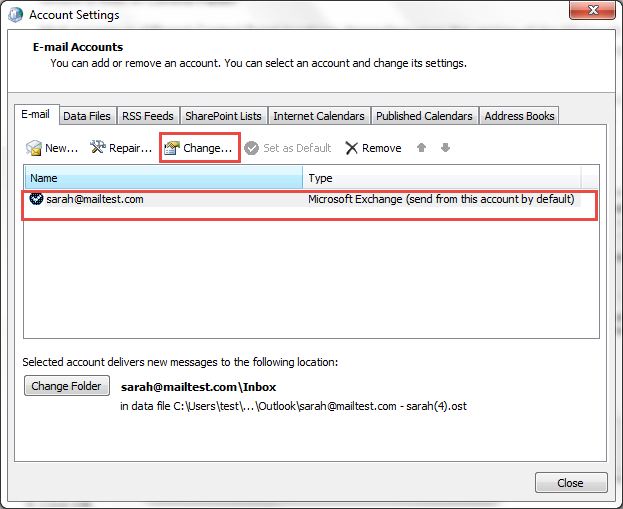Open Change account settings
623x509 pixels.
click(x=199, y=148)
